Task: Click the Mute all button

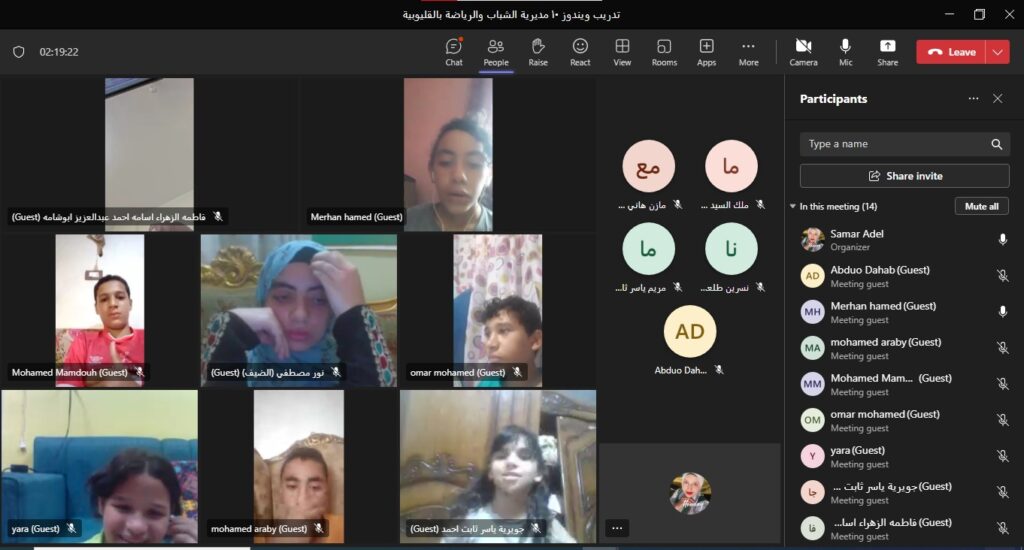Action: [981, 206]
